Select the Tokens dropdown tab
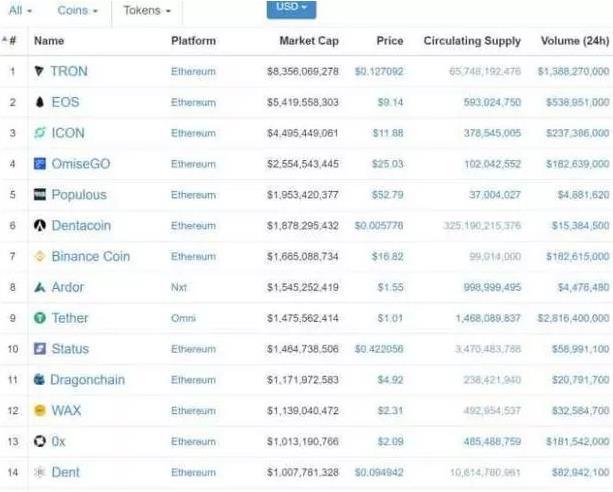The width and height of the screenshot is (613, 492). (x=147, y=11)
